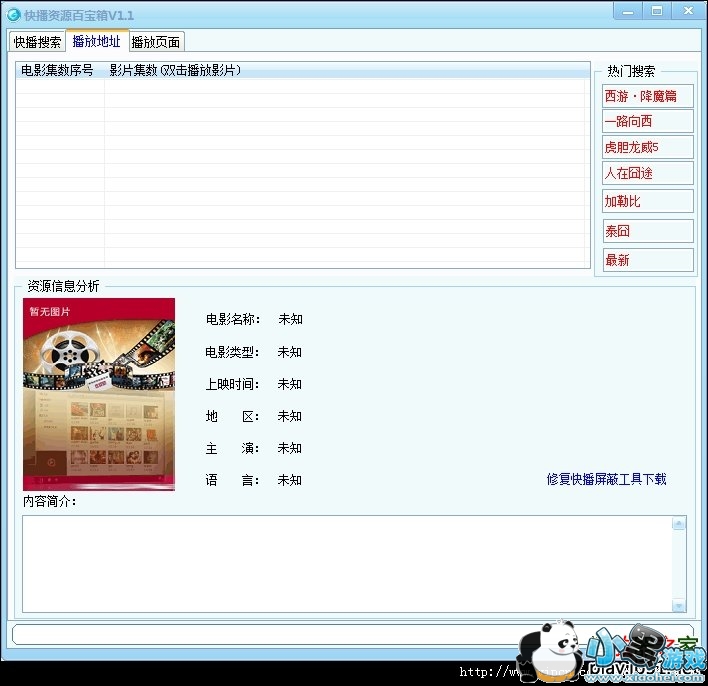
Task: Maximize the 快播资源百宝箱 window
Action: point(657,11)
